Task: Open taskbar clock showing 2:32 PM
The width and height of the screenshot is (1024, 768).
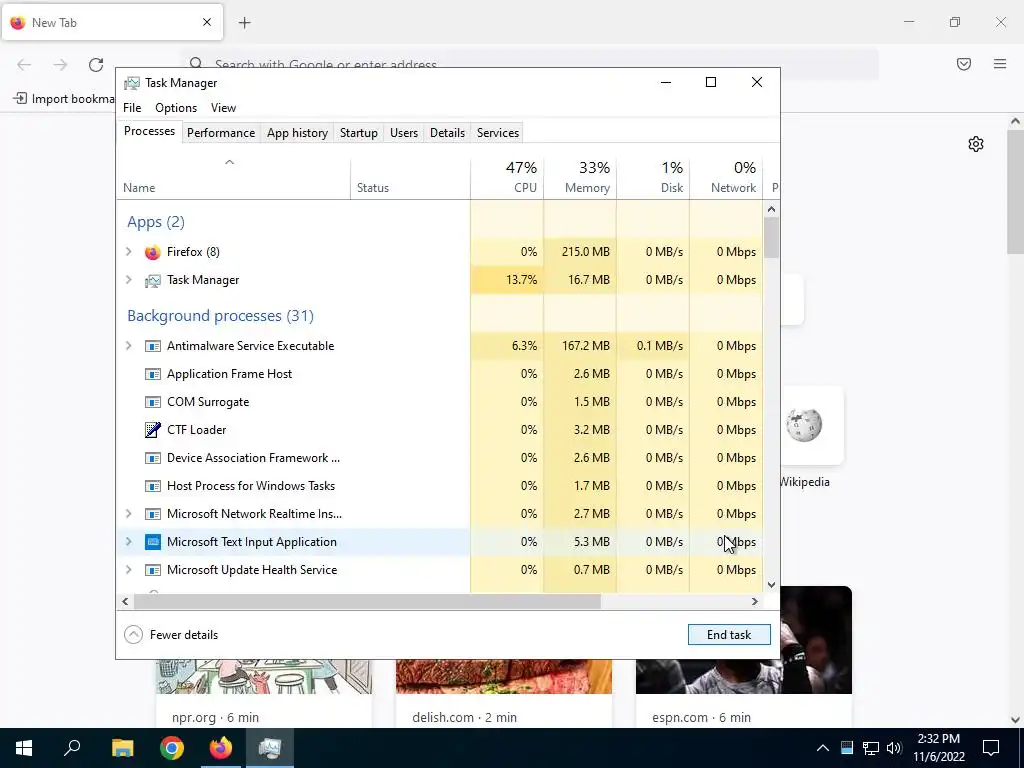Action: (x=938, y=748)
